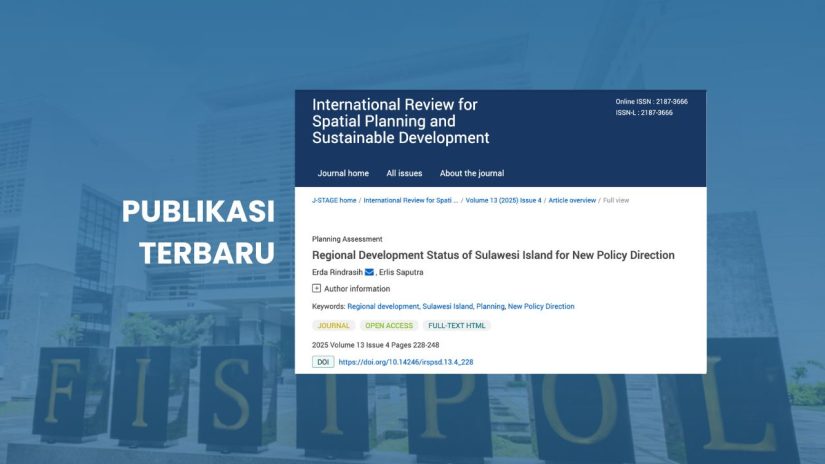Click the green OPEN ACCESS badge
Image resolution: width=825 pixels, height=464 pixels.
coord(389,325)
